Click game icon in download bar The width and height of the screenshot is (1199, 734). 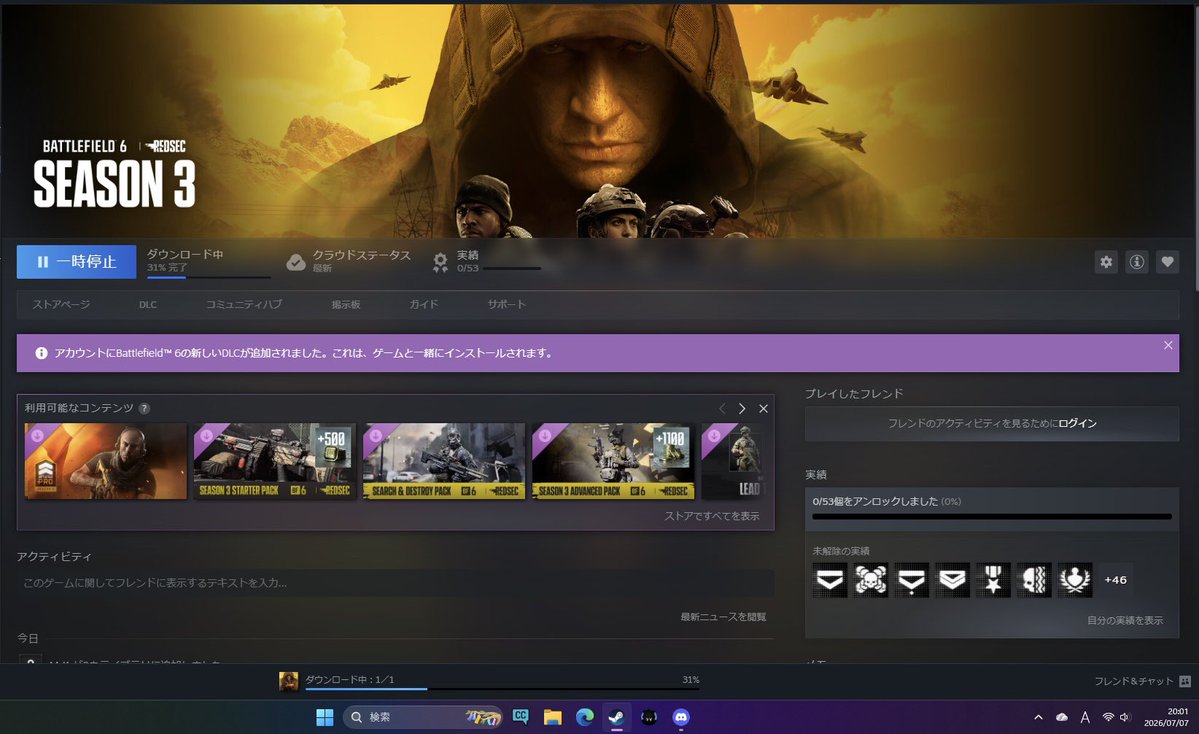pos(289,681)
